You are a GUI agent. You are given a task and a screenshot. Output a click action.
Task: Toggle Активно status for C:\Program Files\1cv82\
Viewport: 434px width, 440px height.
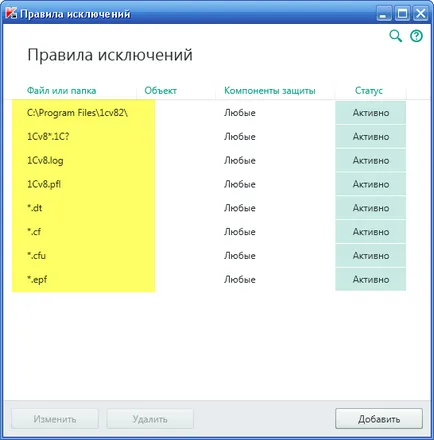pyautogui.click(x=371, y=113)
